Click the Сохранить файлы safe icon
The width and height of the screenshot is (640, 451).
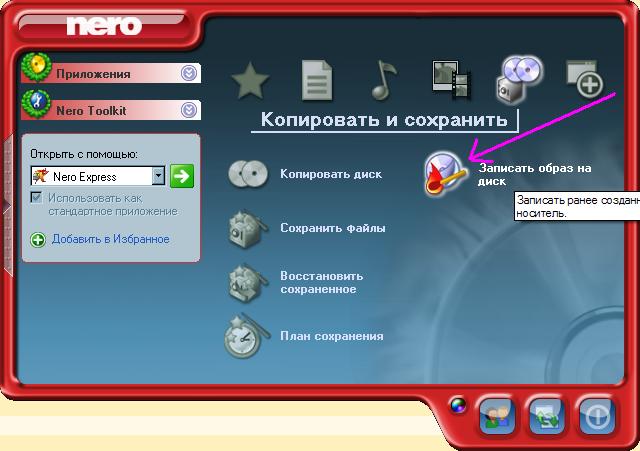(x=247, y=229)
